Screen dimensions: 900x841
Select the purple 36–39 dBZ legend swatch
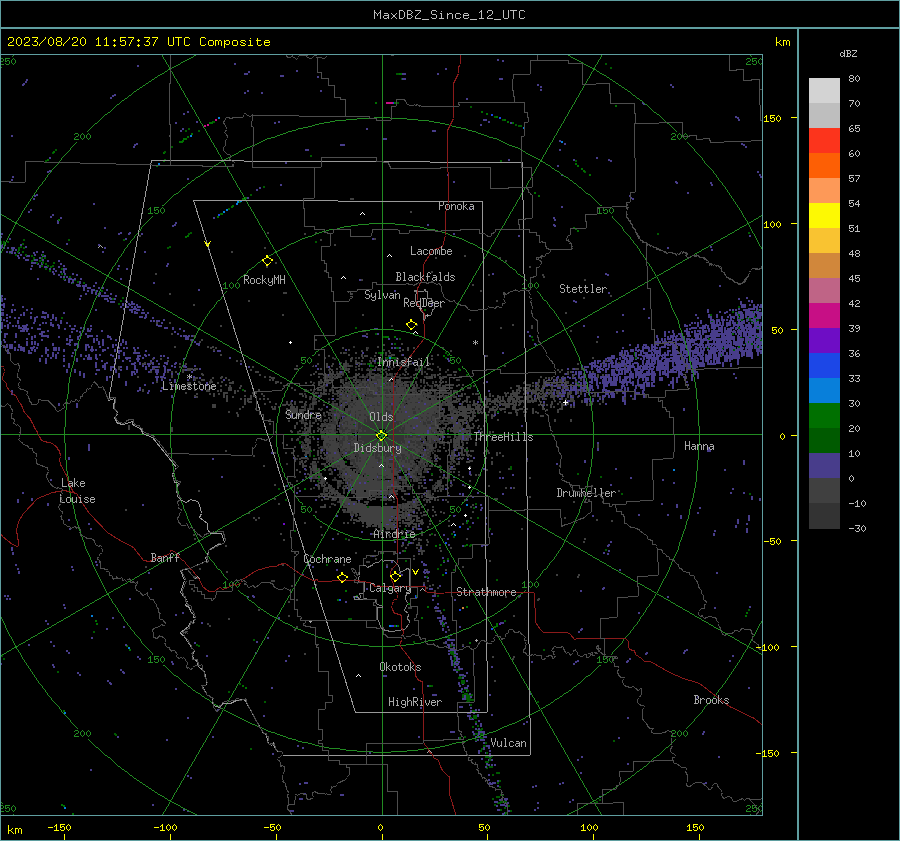click(x=824, y=341)
